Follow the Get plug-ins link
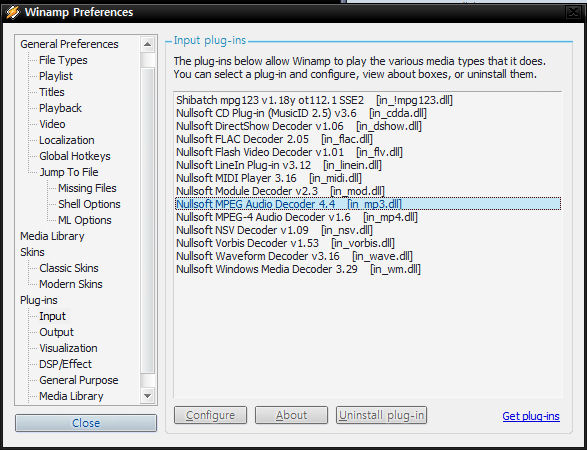Viewport: 587px width, 450px height. pos(531,416)
